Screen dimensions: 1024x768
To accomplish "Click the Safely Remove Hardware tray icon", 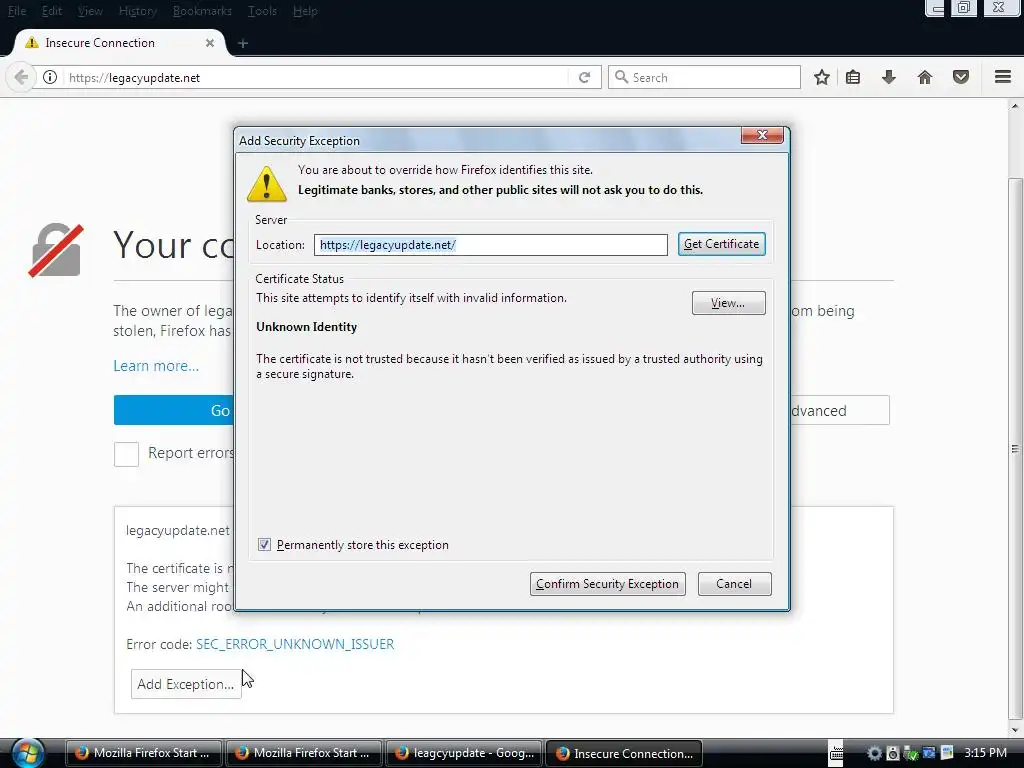I will pos(911,754).
